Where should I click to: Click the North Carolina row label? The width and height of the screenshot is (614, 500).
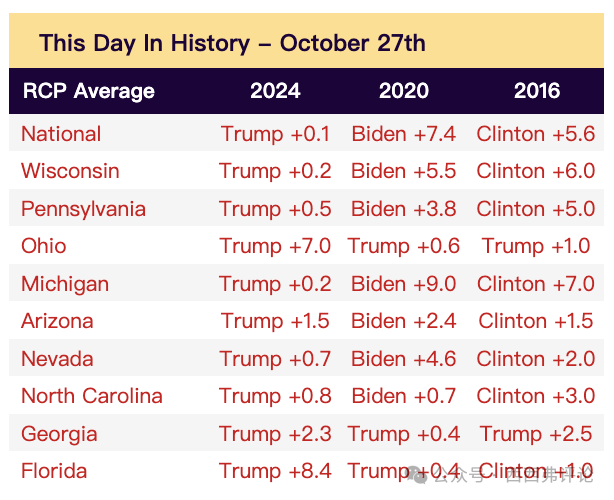92,396
